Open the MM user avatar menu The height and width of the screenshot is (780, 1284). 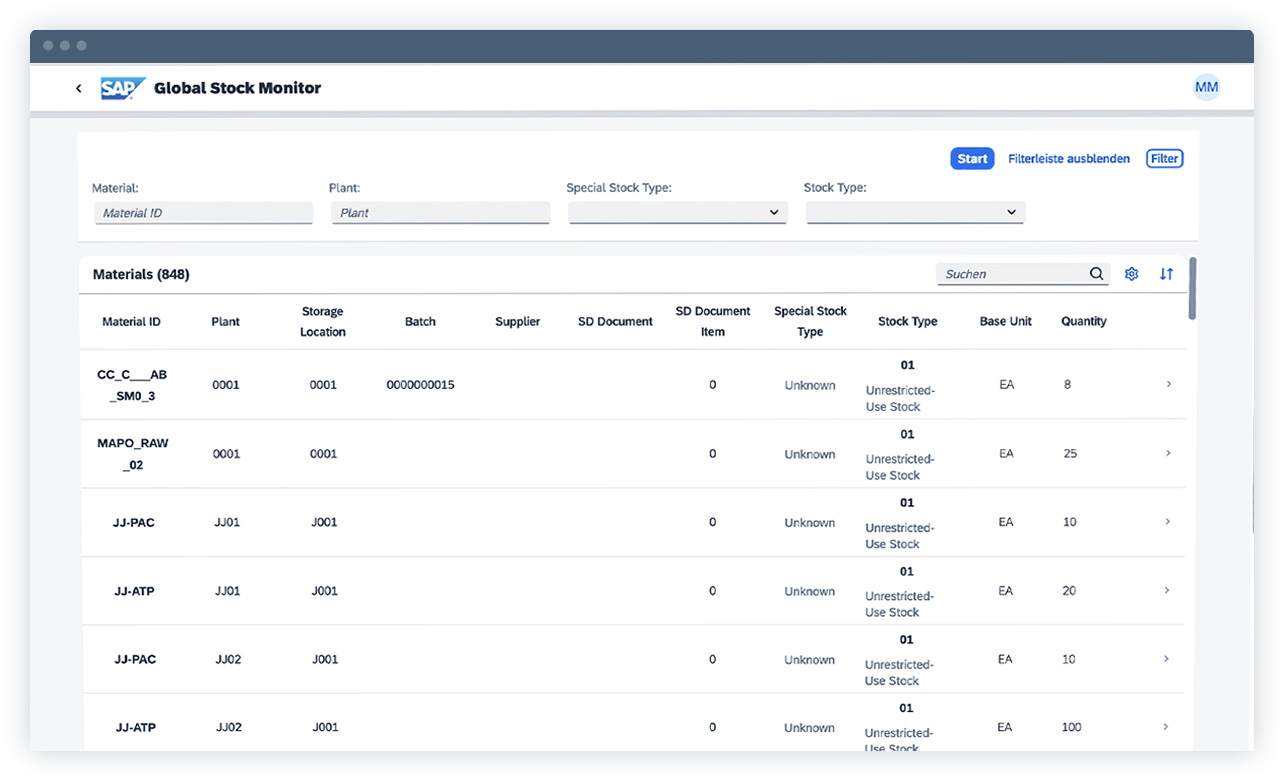1206,87
